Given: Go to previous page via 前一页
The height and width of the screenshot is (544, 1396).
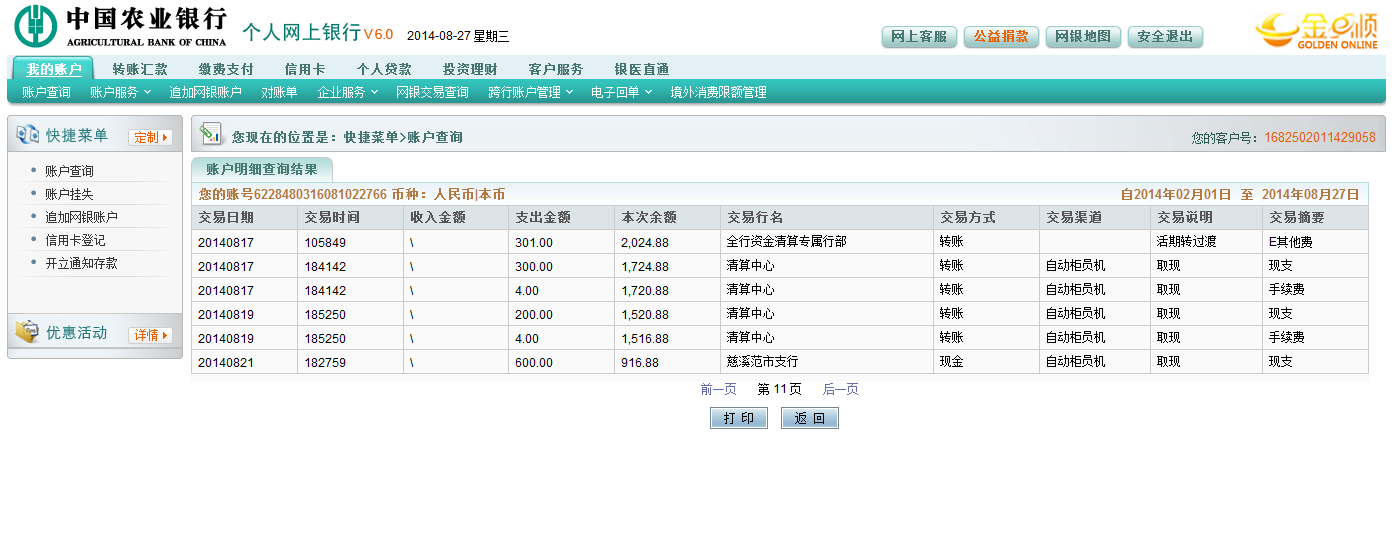Looking at the screenshot, I should click(x=718, y=389).
